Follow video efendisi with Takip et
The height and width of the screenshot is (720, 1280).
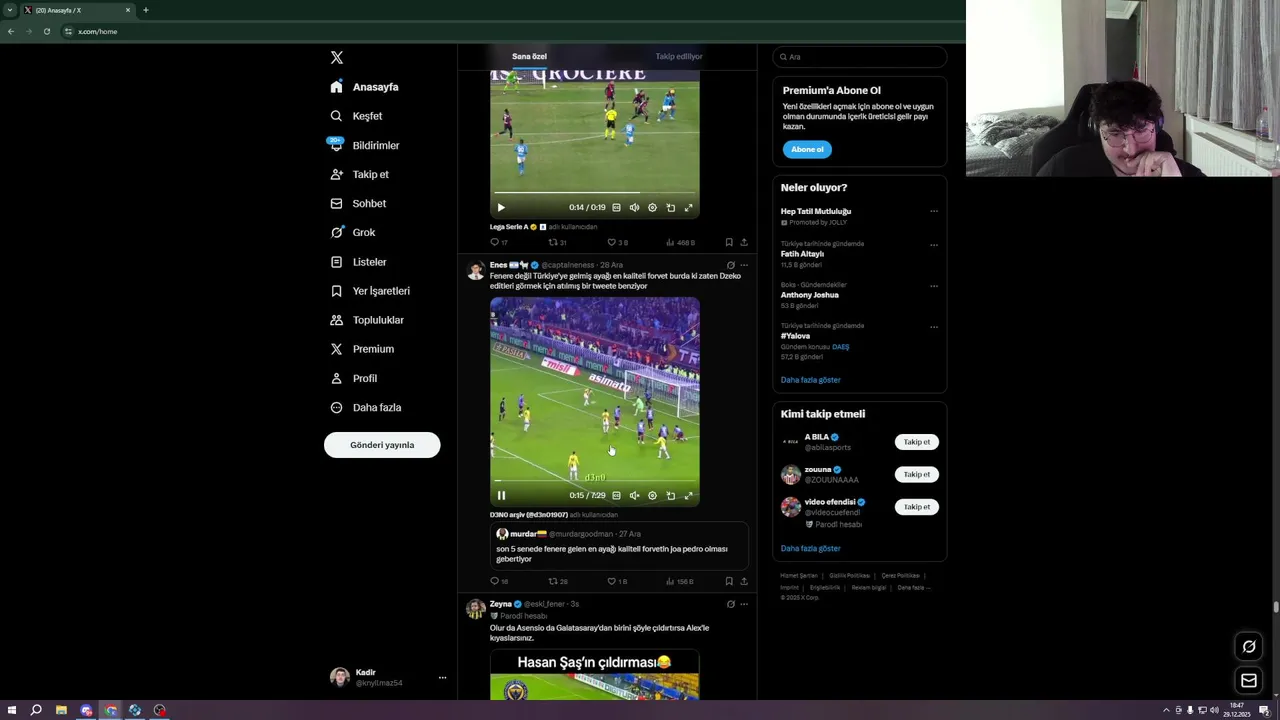[917, 507]
